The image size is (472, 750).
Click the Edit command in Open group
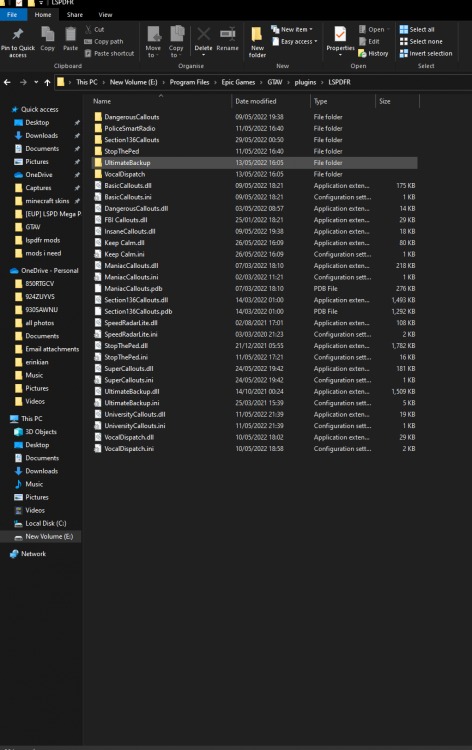[369, 42]
